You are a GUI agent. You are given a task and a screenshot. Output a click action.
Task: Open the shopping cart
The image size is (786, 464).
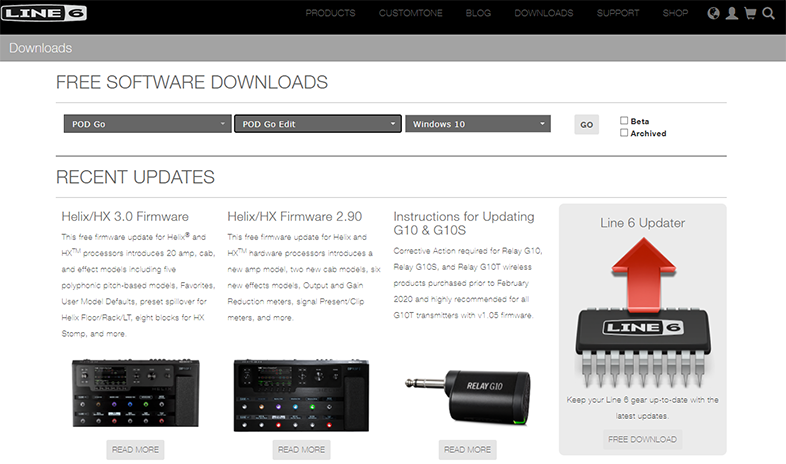750,14
